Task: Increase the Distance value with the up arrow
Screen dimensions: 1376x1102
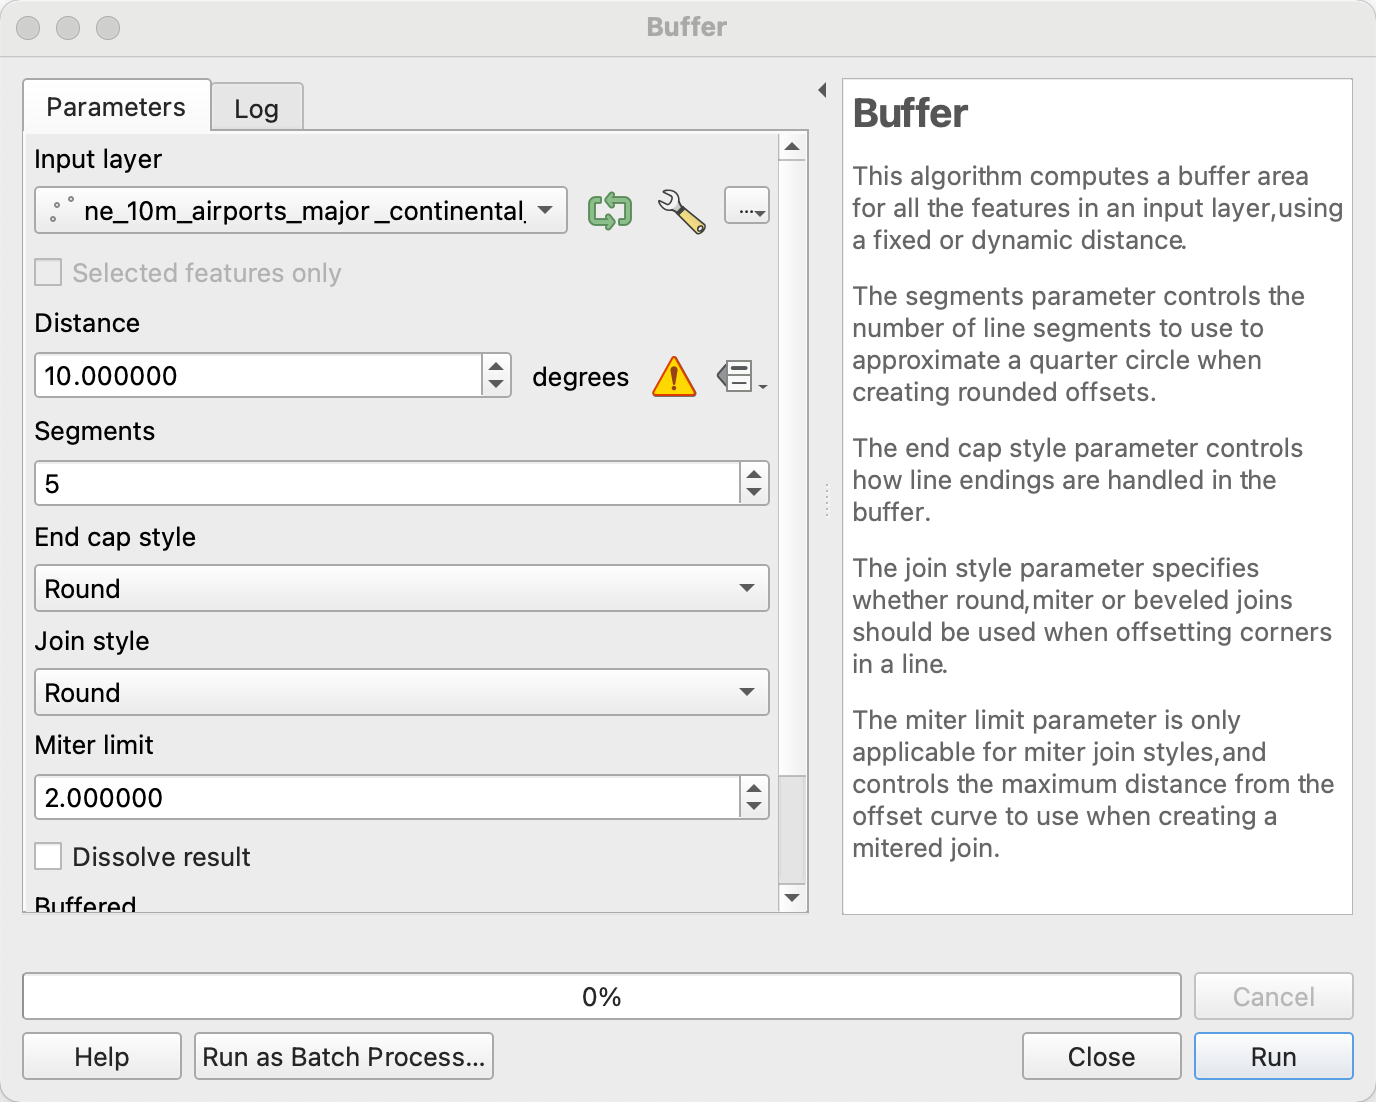Action: point(496,367)
